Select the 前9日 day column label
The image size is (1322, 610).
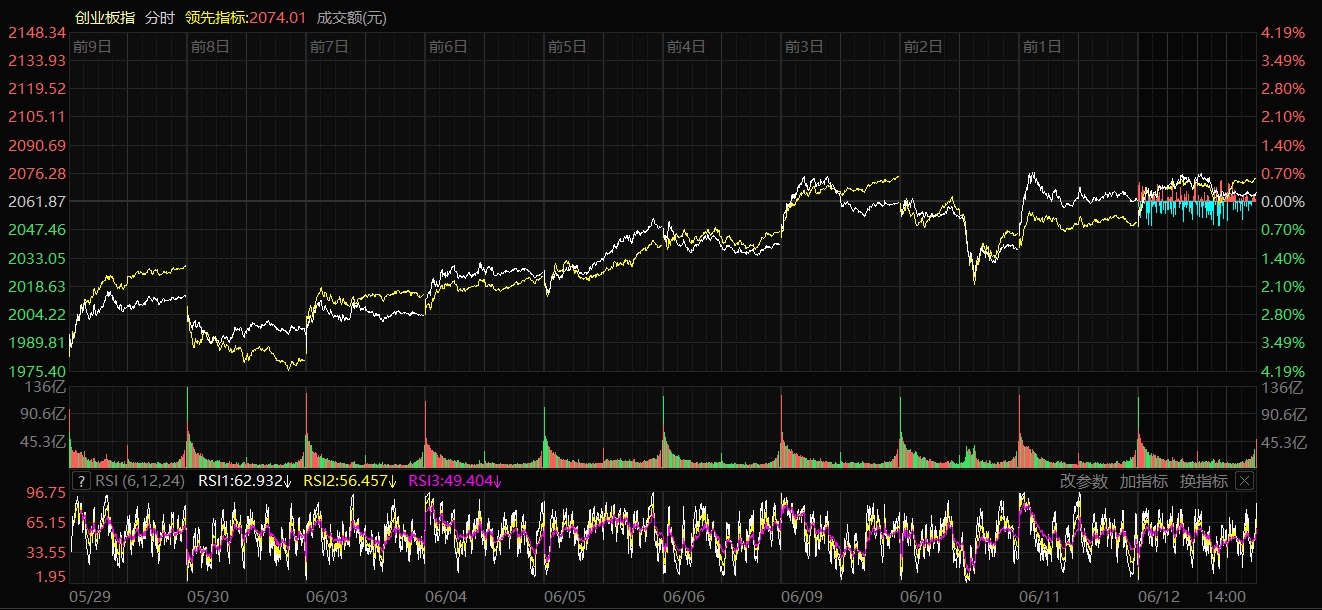tap(92, 46)
